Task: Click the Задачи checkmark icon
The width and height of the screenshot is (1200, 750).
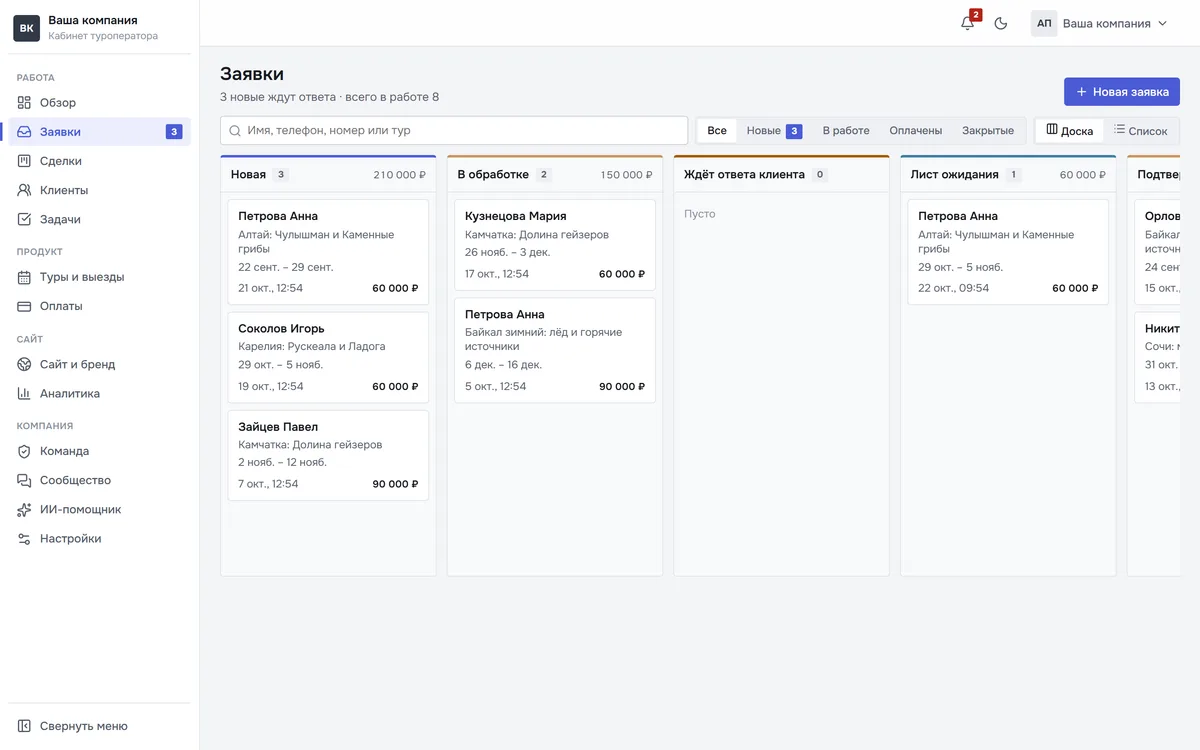Action: point(25,219)
